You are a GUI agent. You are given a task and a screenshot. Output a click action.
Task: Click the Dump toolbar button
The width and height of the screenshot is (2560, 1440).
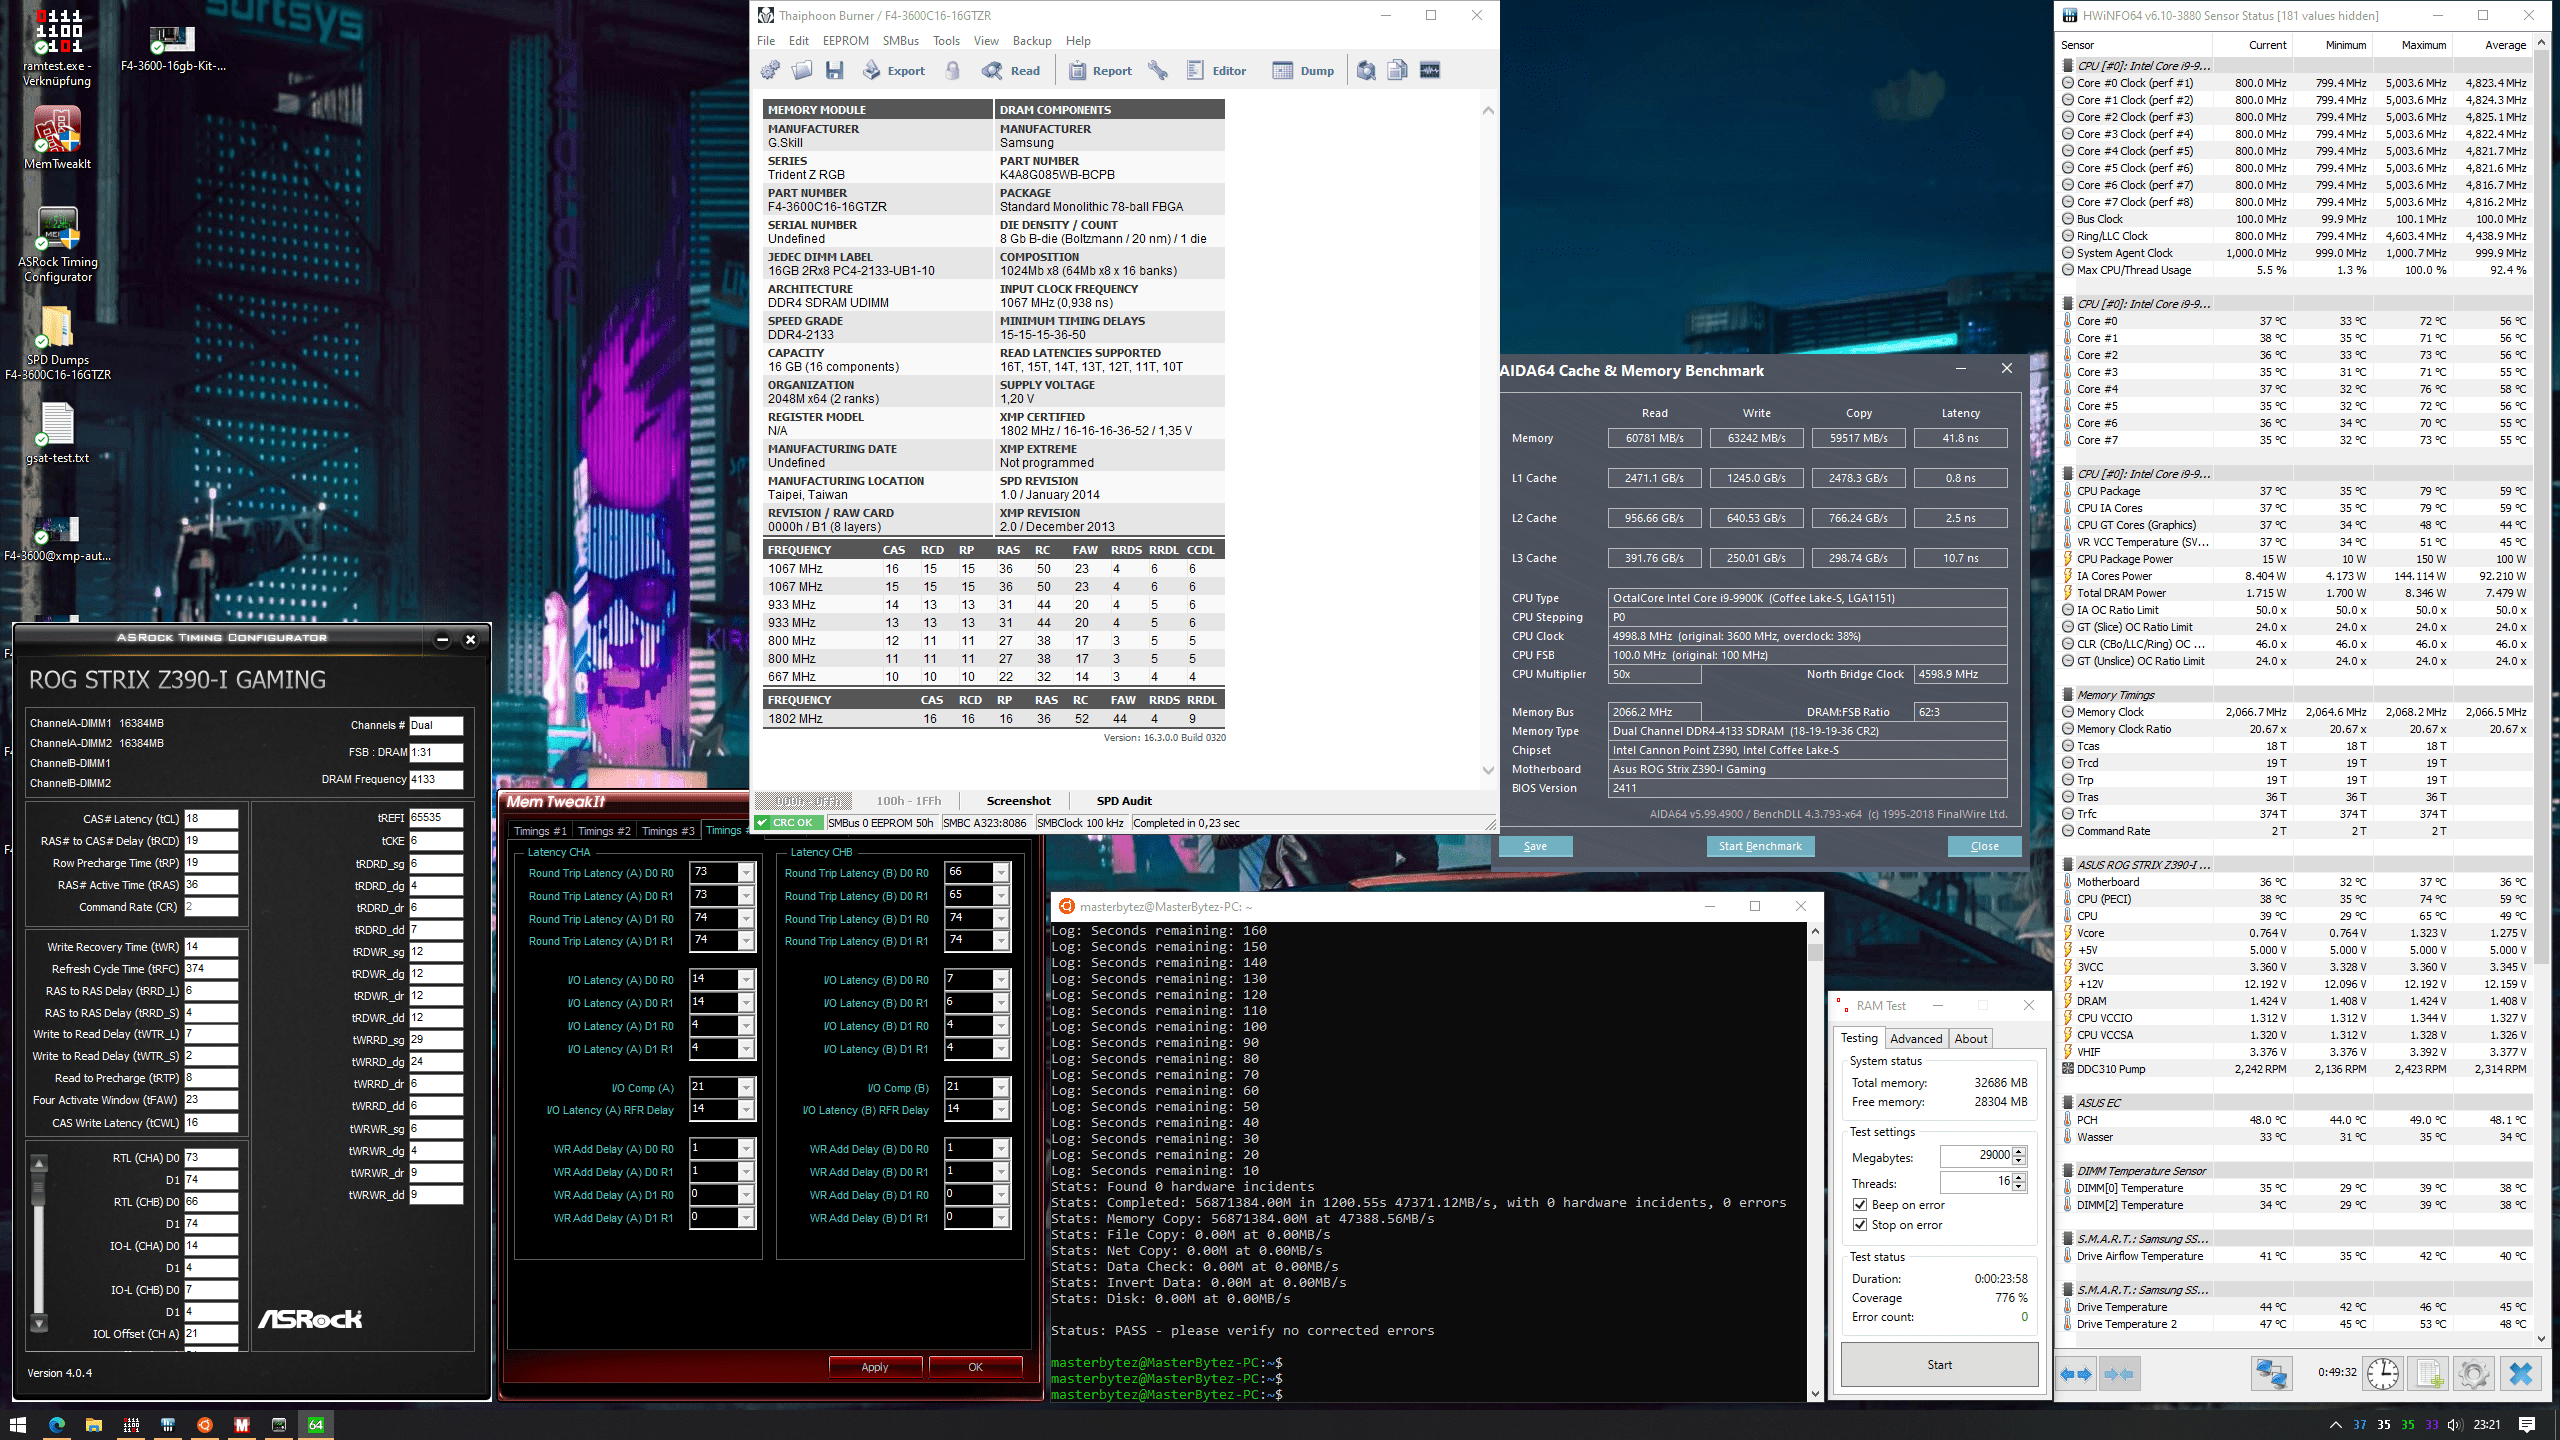pyautogui.click(x=1303, y=70)
